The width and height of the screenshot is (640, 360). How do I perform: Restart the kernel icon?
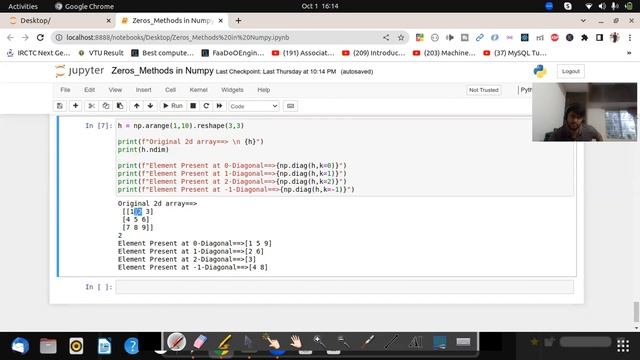point(206,106)
